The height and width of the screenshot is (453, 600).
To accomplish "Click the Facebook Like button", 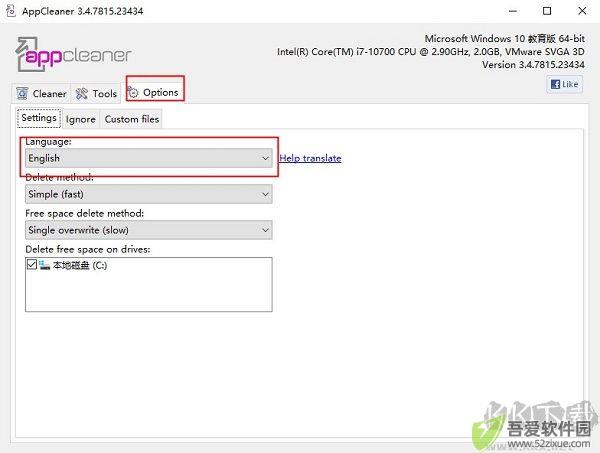I will pyautogui.click(x=564, y=84).
